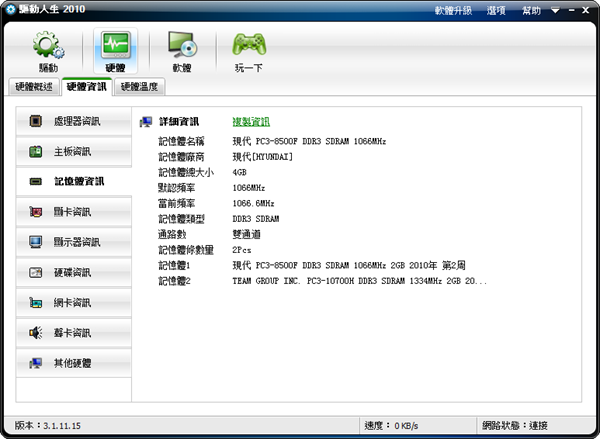This screenshot has width=600, height=439.
Task: Click the app logo in title bar
Action: point(10,10)
